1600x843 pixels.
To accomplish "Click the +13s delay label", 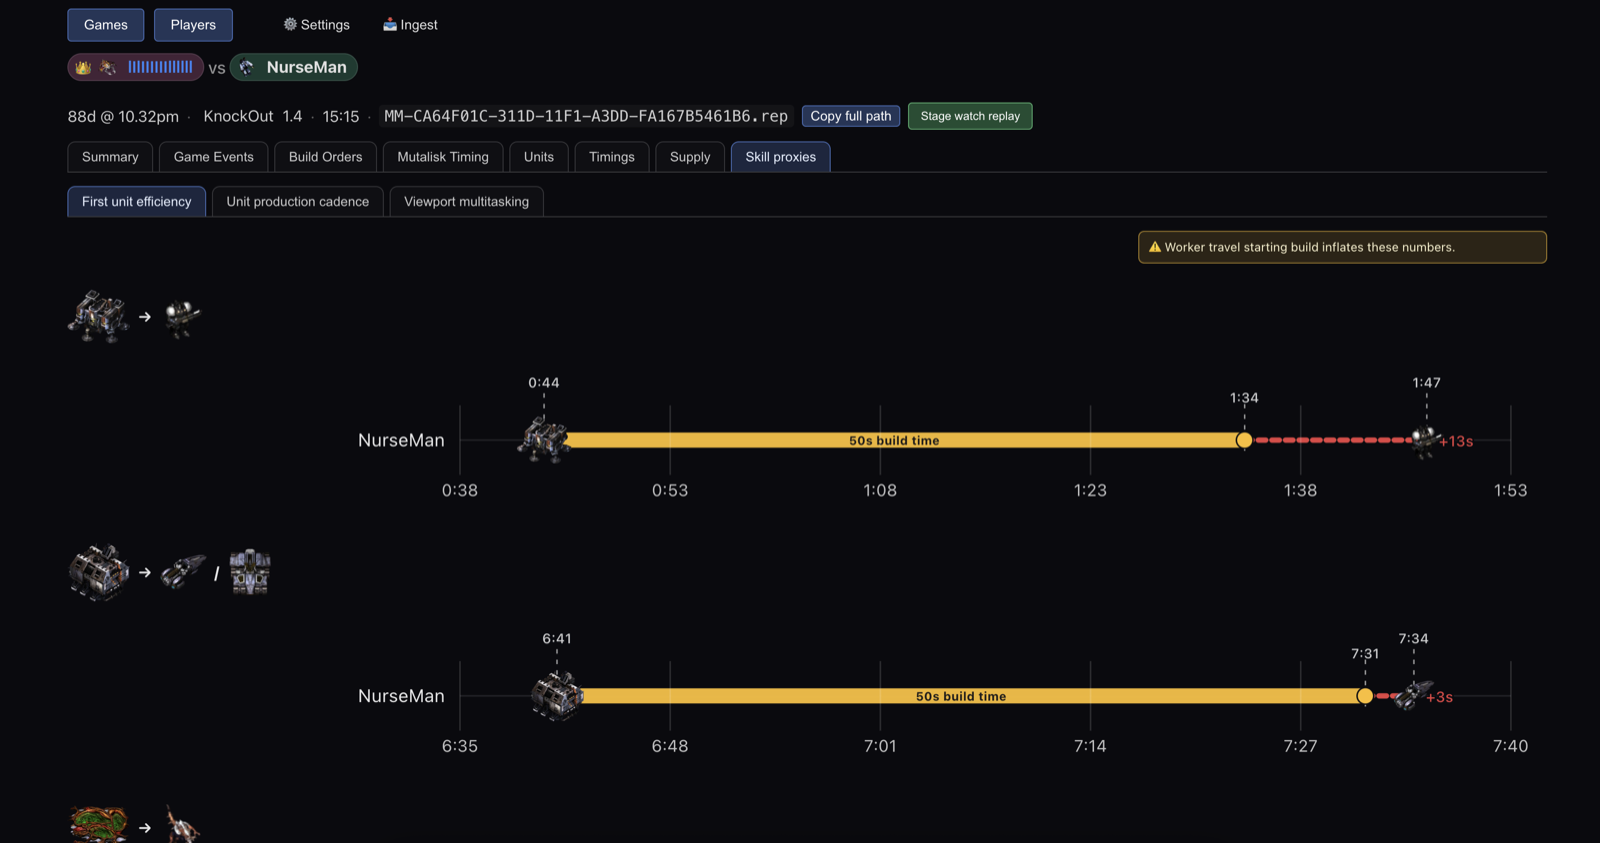I will (1456, 441).
